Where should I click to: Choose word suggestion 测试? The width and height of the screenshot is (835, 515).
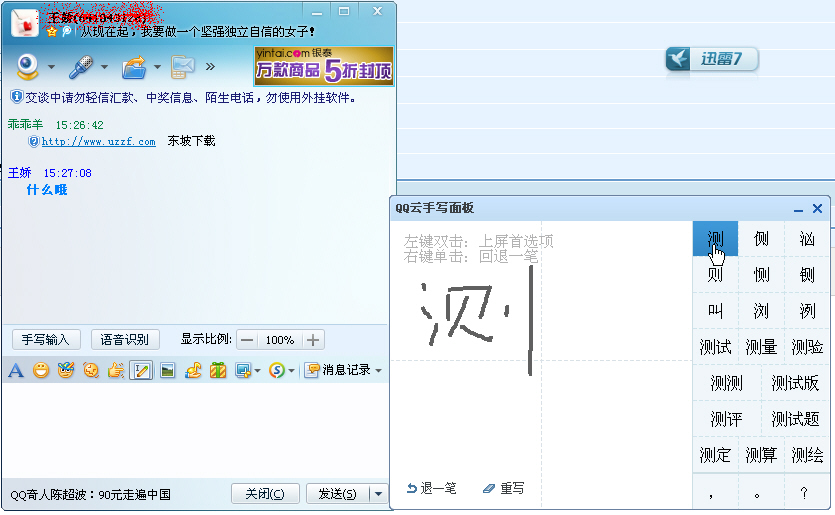coord(715,347)
